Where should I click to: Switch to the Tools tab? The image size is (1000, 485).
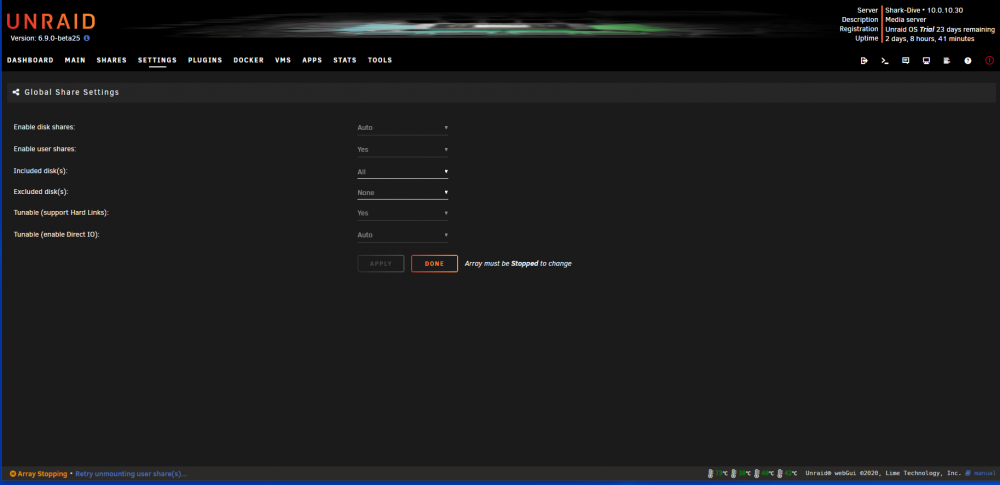[380, 60]
